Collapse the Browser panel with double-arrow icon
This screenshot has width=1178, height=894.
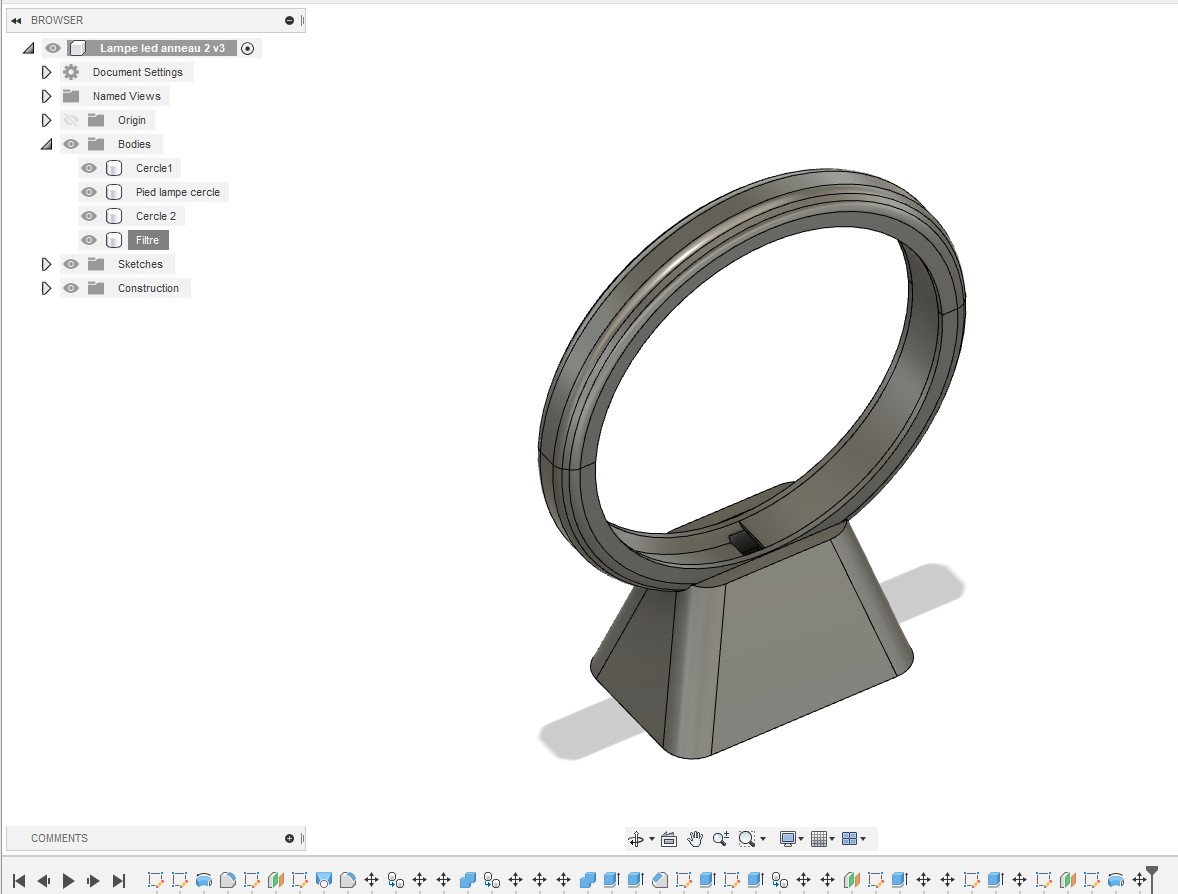pyautogui.click(x=16, y=20)
